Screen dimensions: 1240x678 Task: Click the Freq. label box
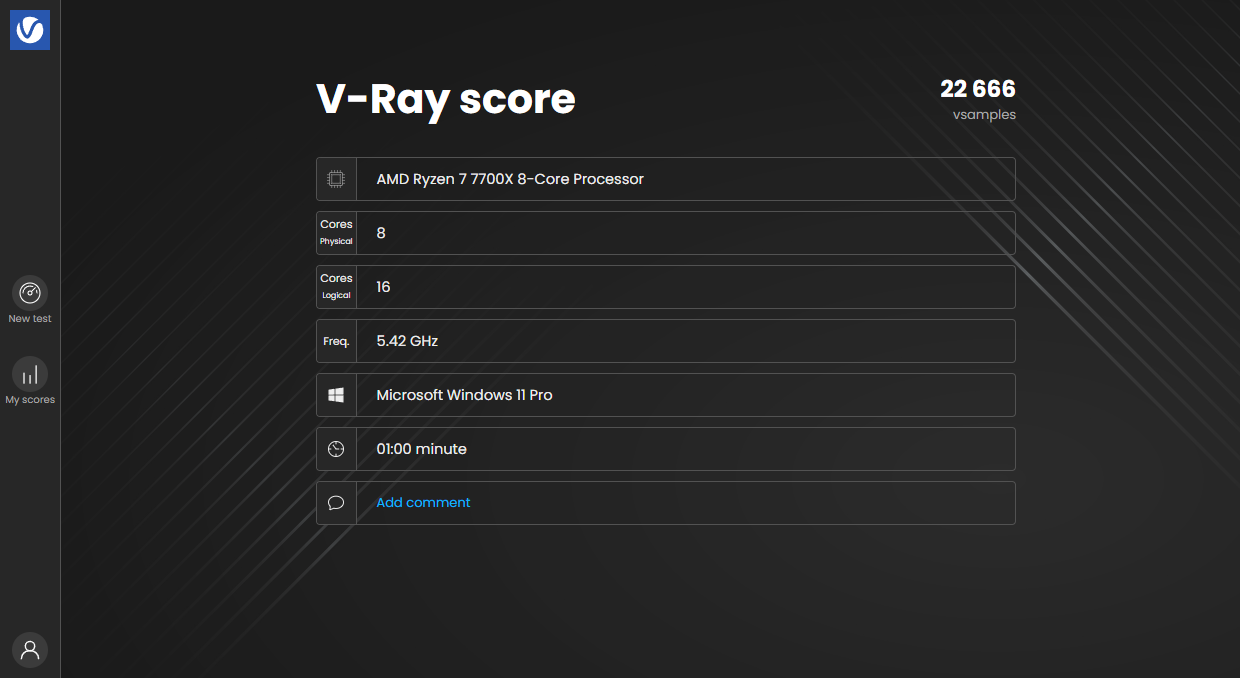[x=336, y=341]
